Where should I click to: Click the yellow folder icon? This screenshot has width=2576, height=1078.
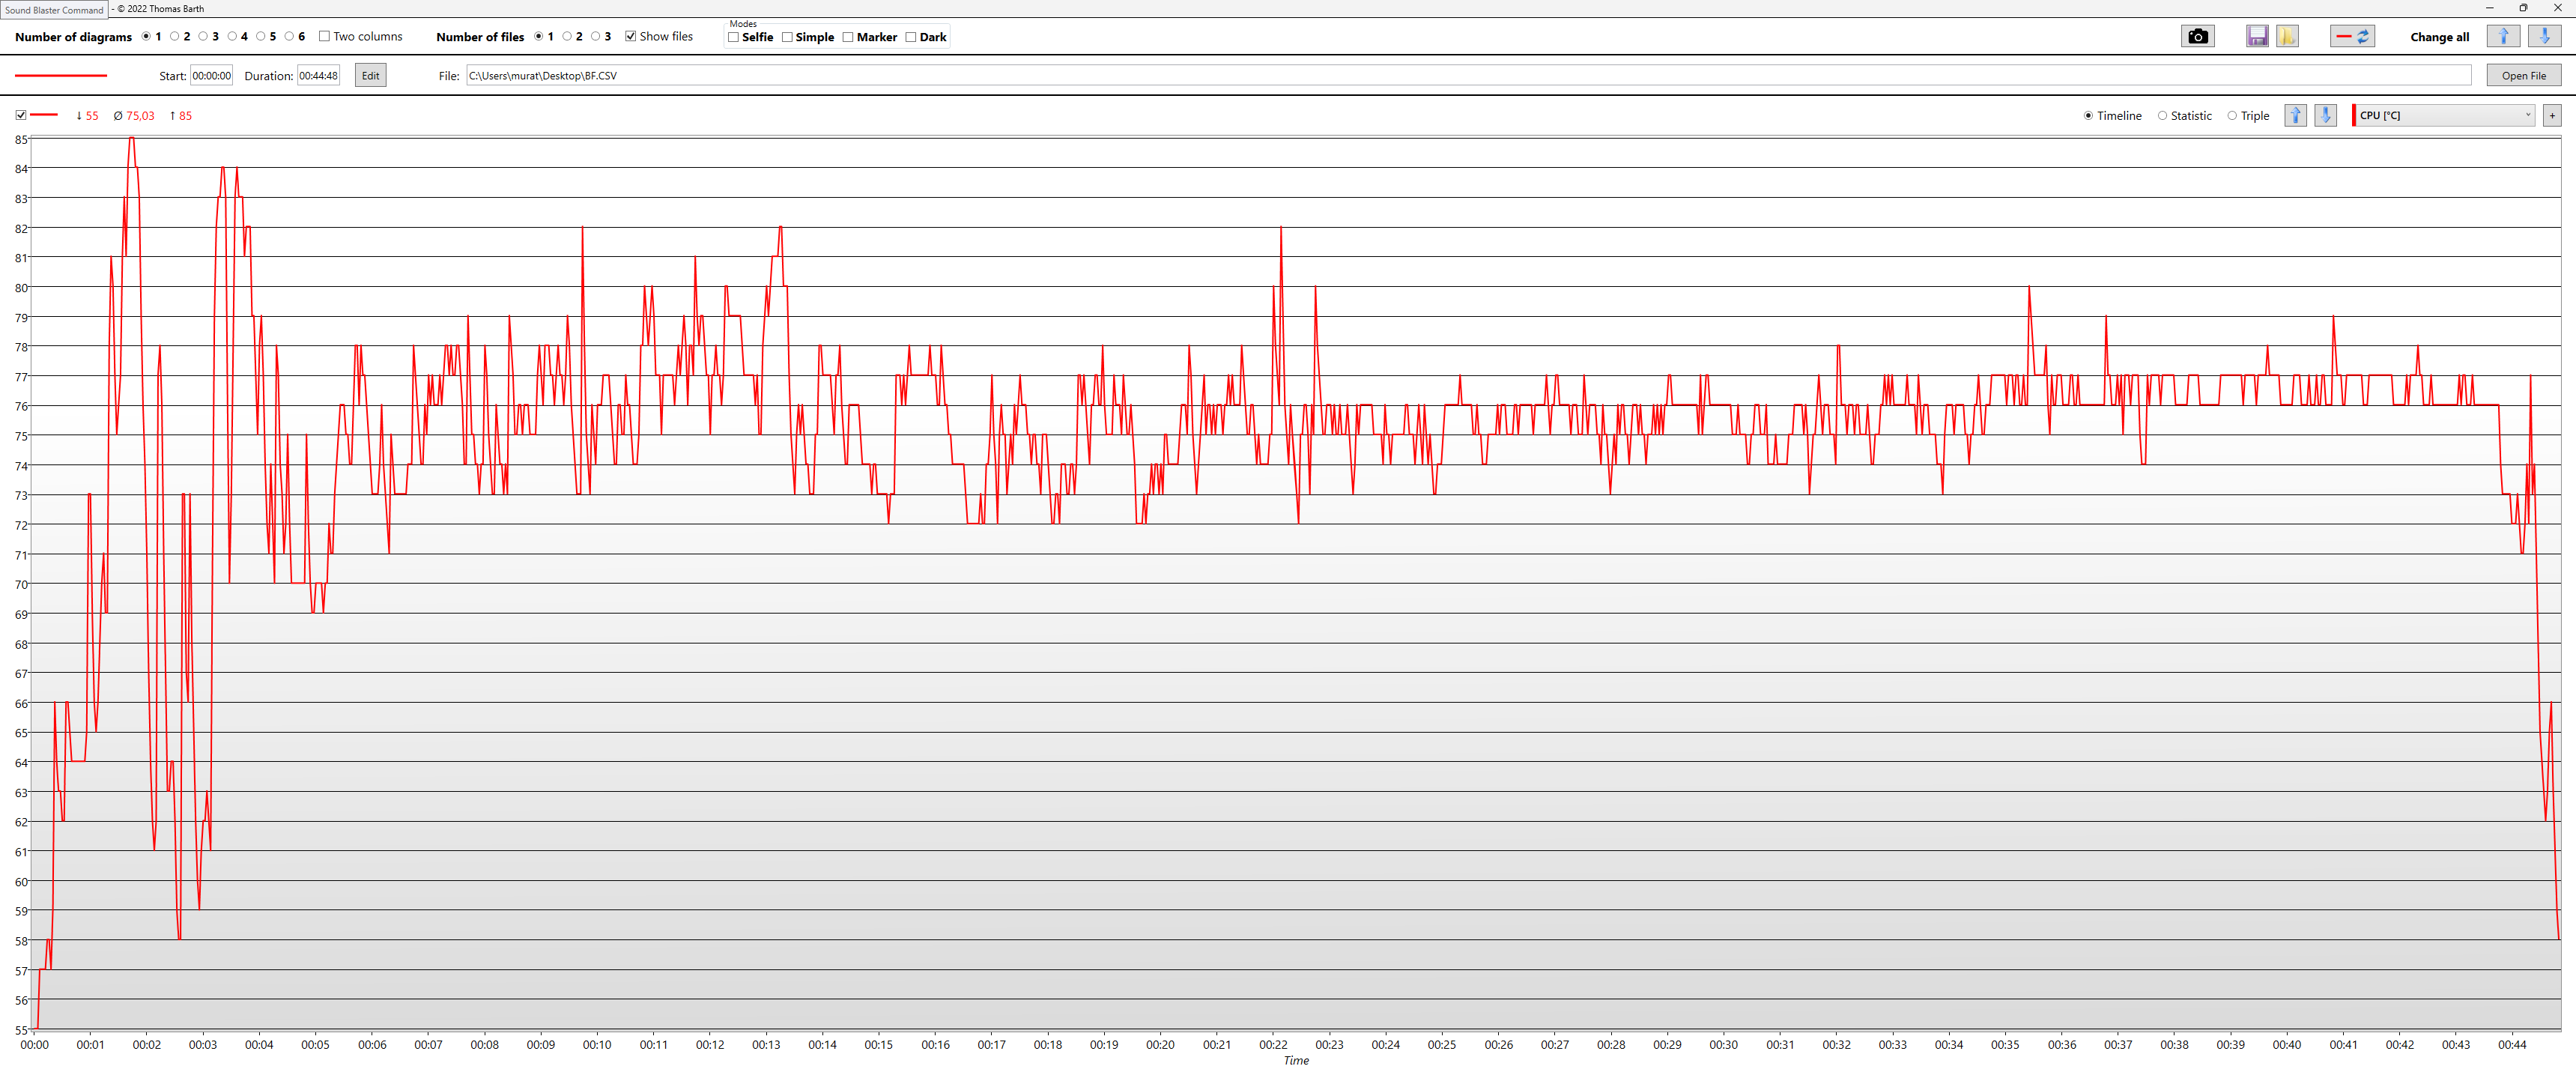click(2287, 37)
